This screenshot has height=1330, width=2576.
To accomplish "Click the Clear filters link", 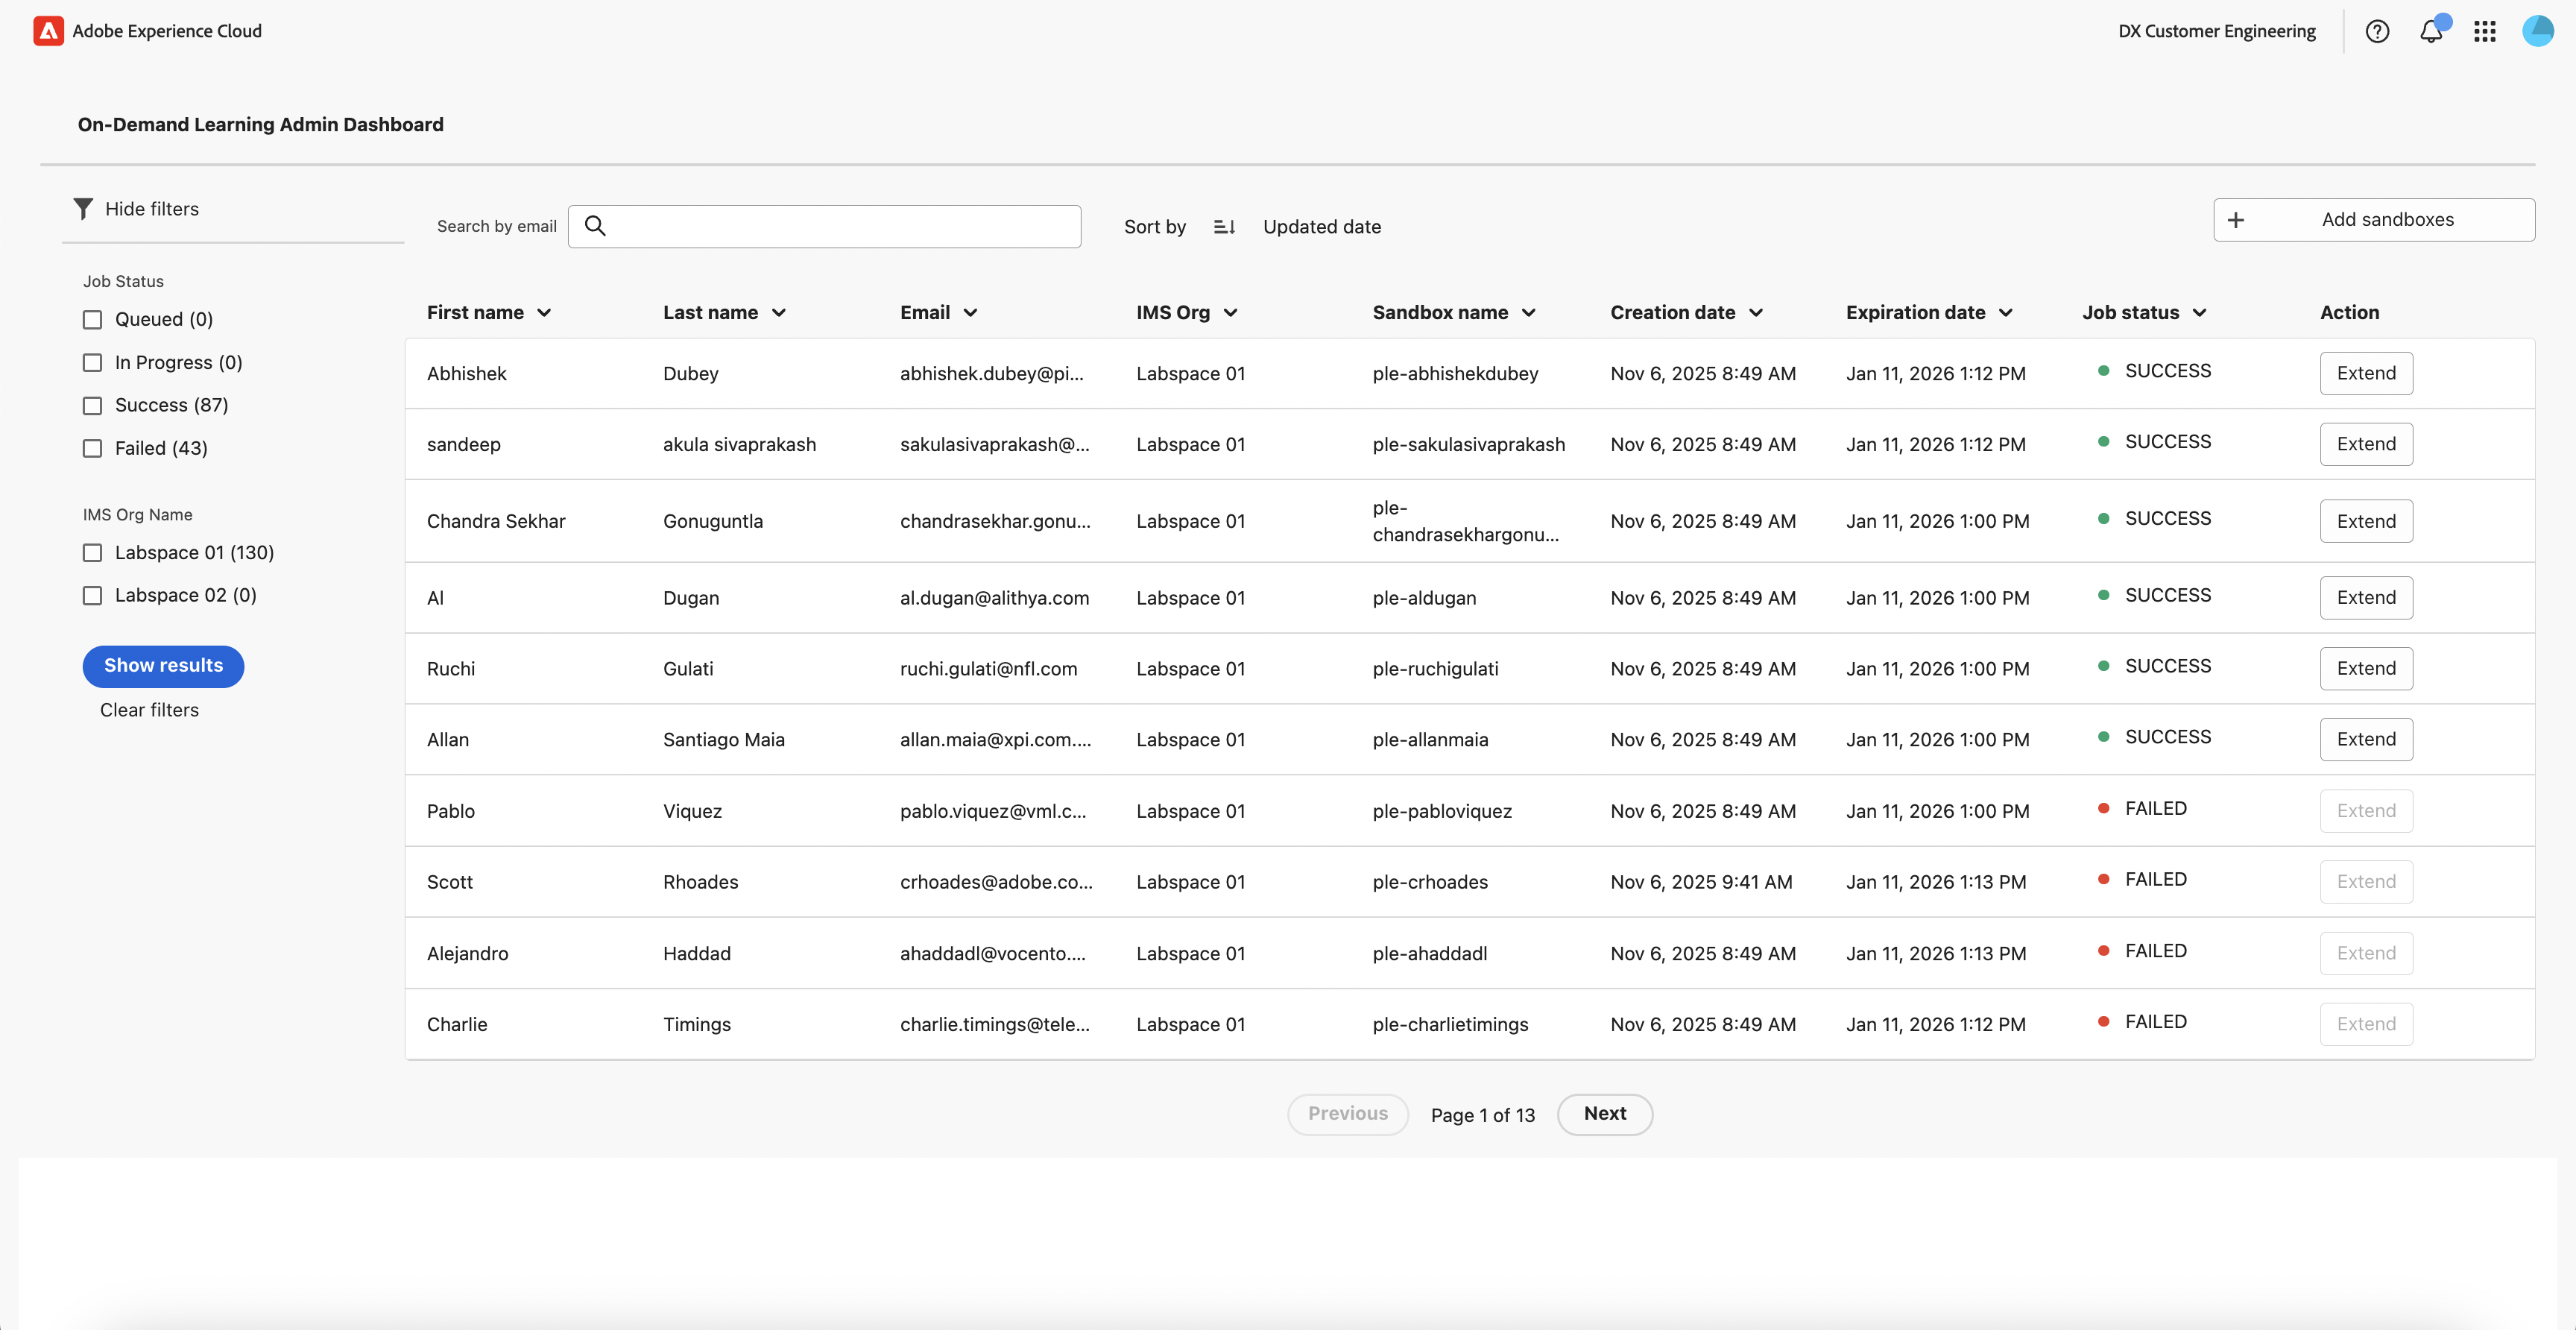I will click(149, 710).
